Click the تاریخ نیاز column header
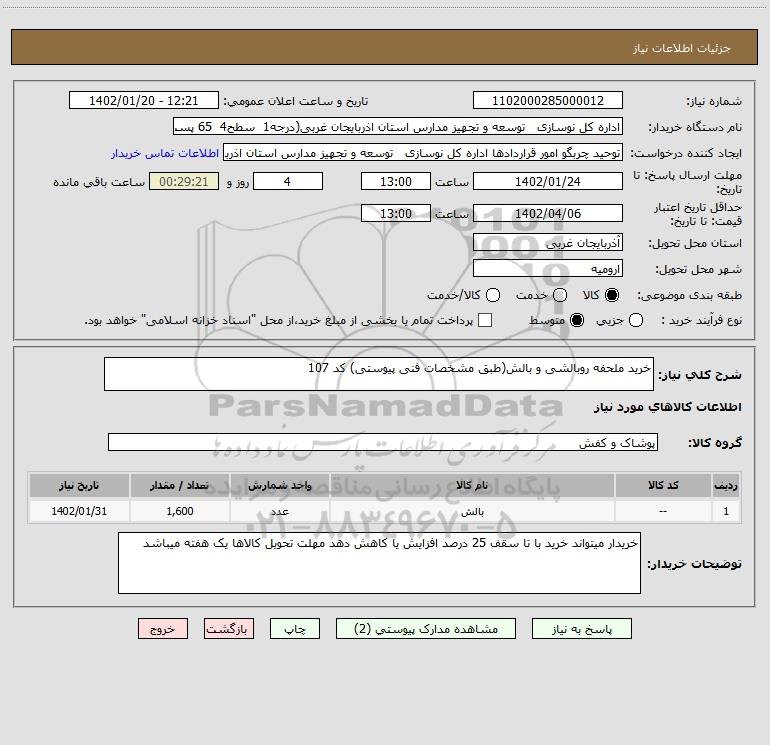The width and height of the screenshot is (770, 745). click(x=79, y=485)
